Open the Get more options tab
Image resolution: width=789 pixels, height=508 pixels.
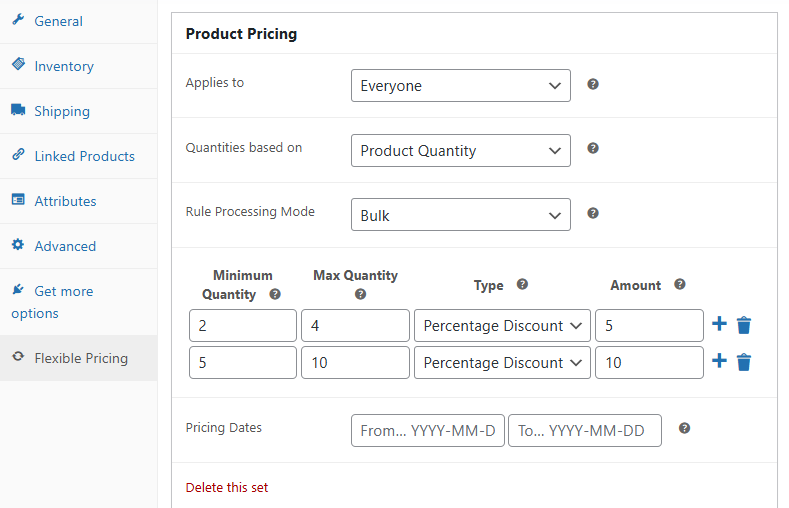pos(78,302)
